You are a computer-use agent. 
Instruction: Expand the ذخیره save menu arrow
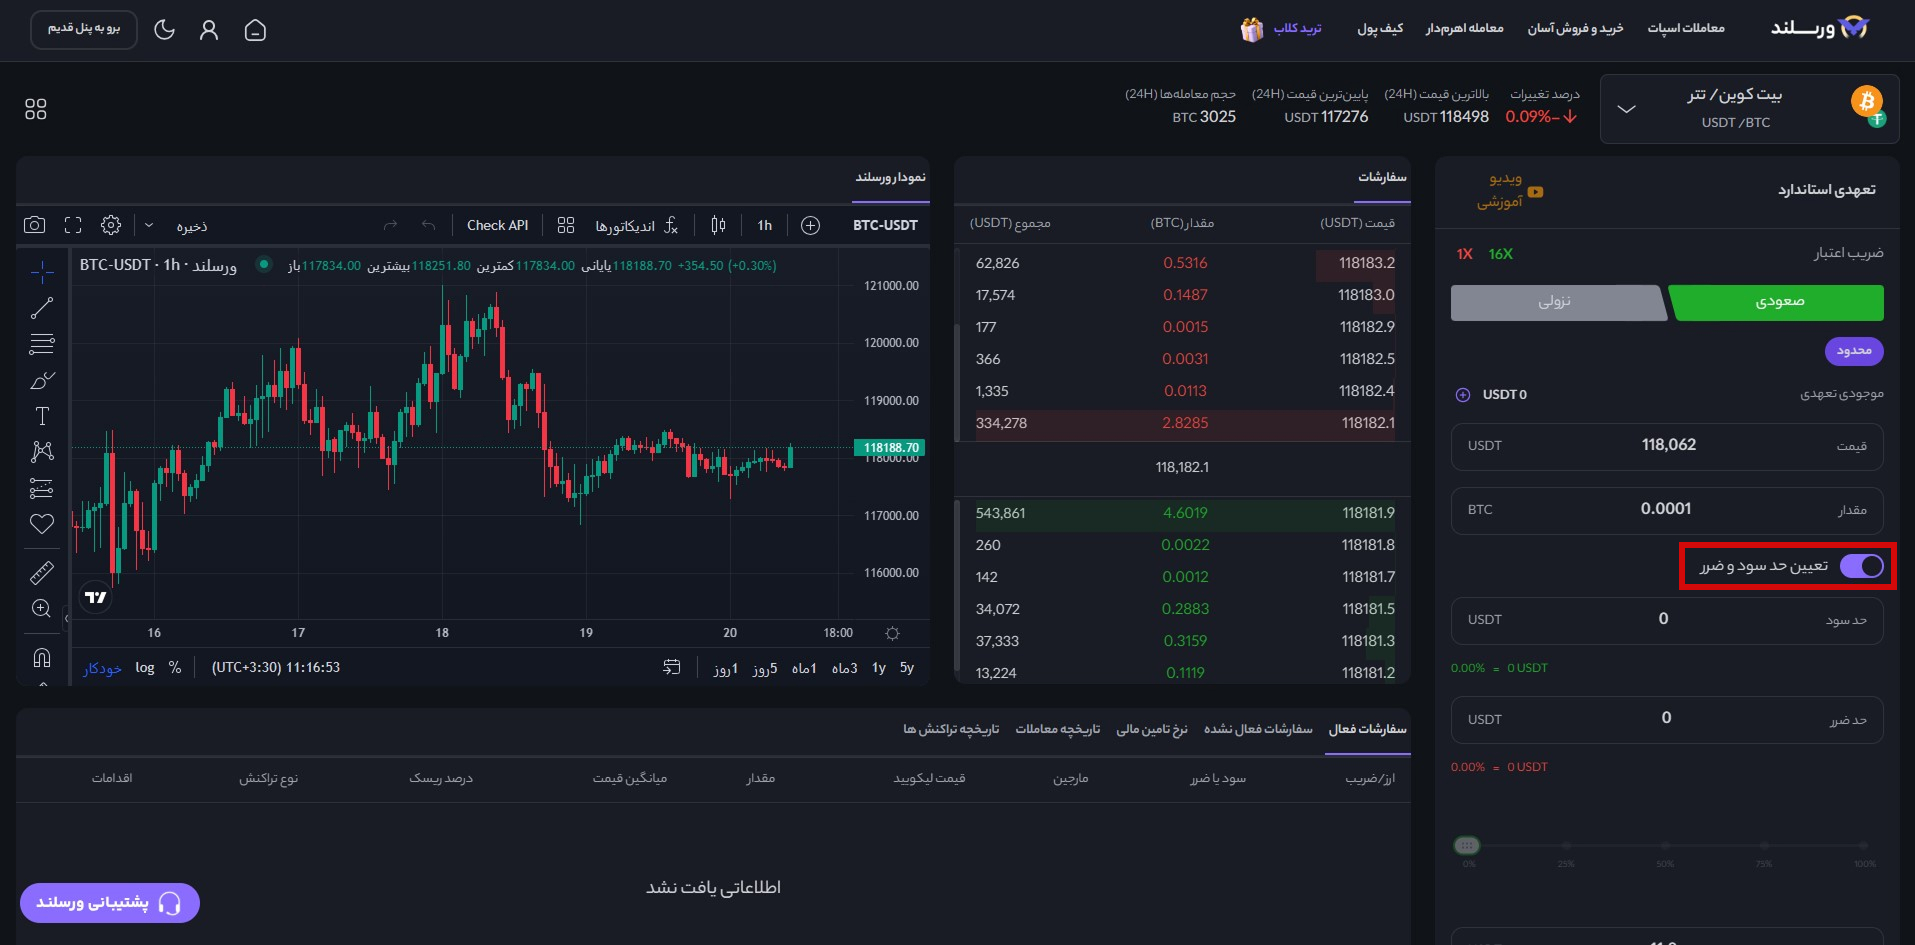(x=148, y=225)
